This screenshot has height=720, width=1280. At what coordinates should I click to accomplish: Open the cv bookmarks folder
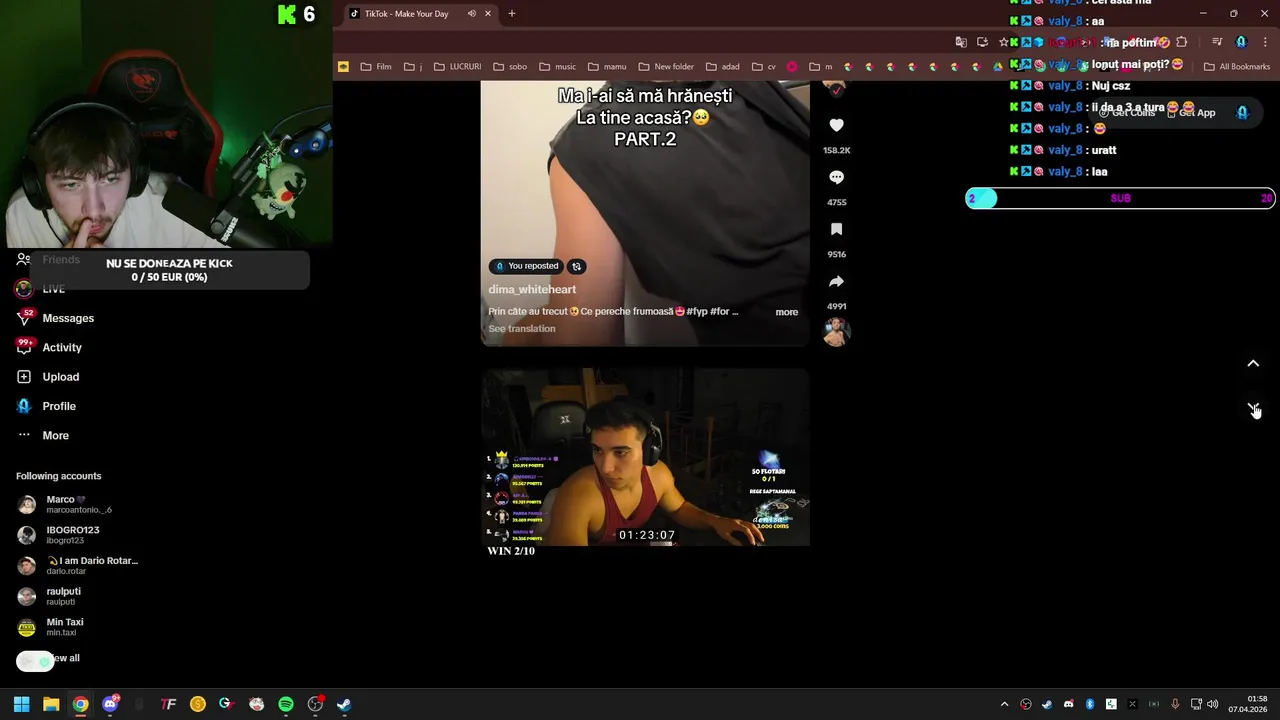pos(764,67)
